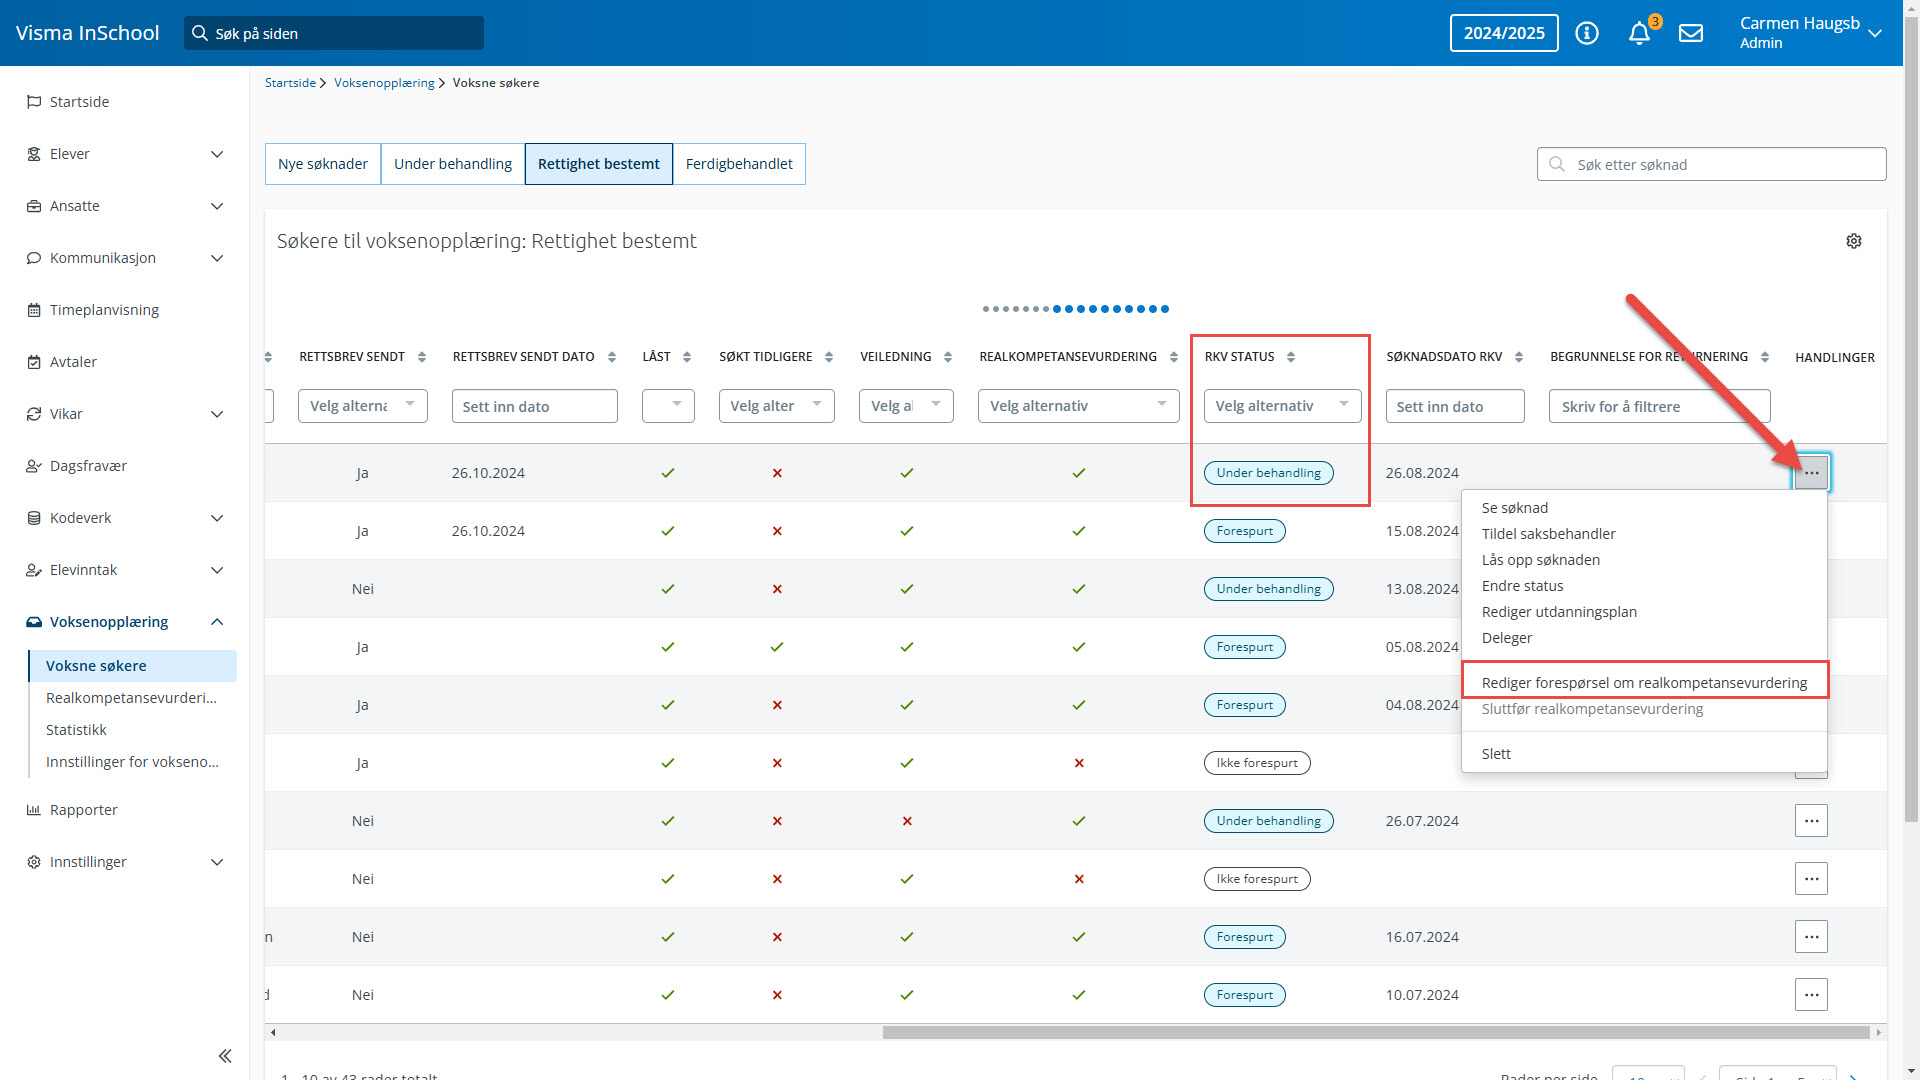Viewport: 1920px width, 1080px height.
Task: Switch to Nye søknader tab
Action: [323, 164]
